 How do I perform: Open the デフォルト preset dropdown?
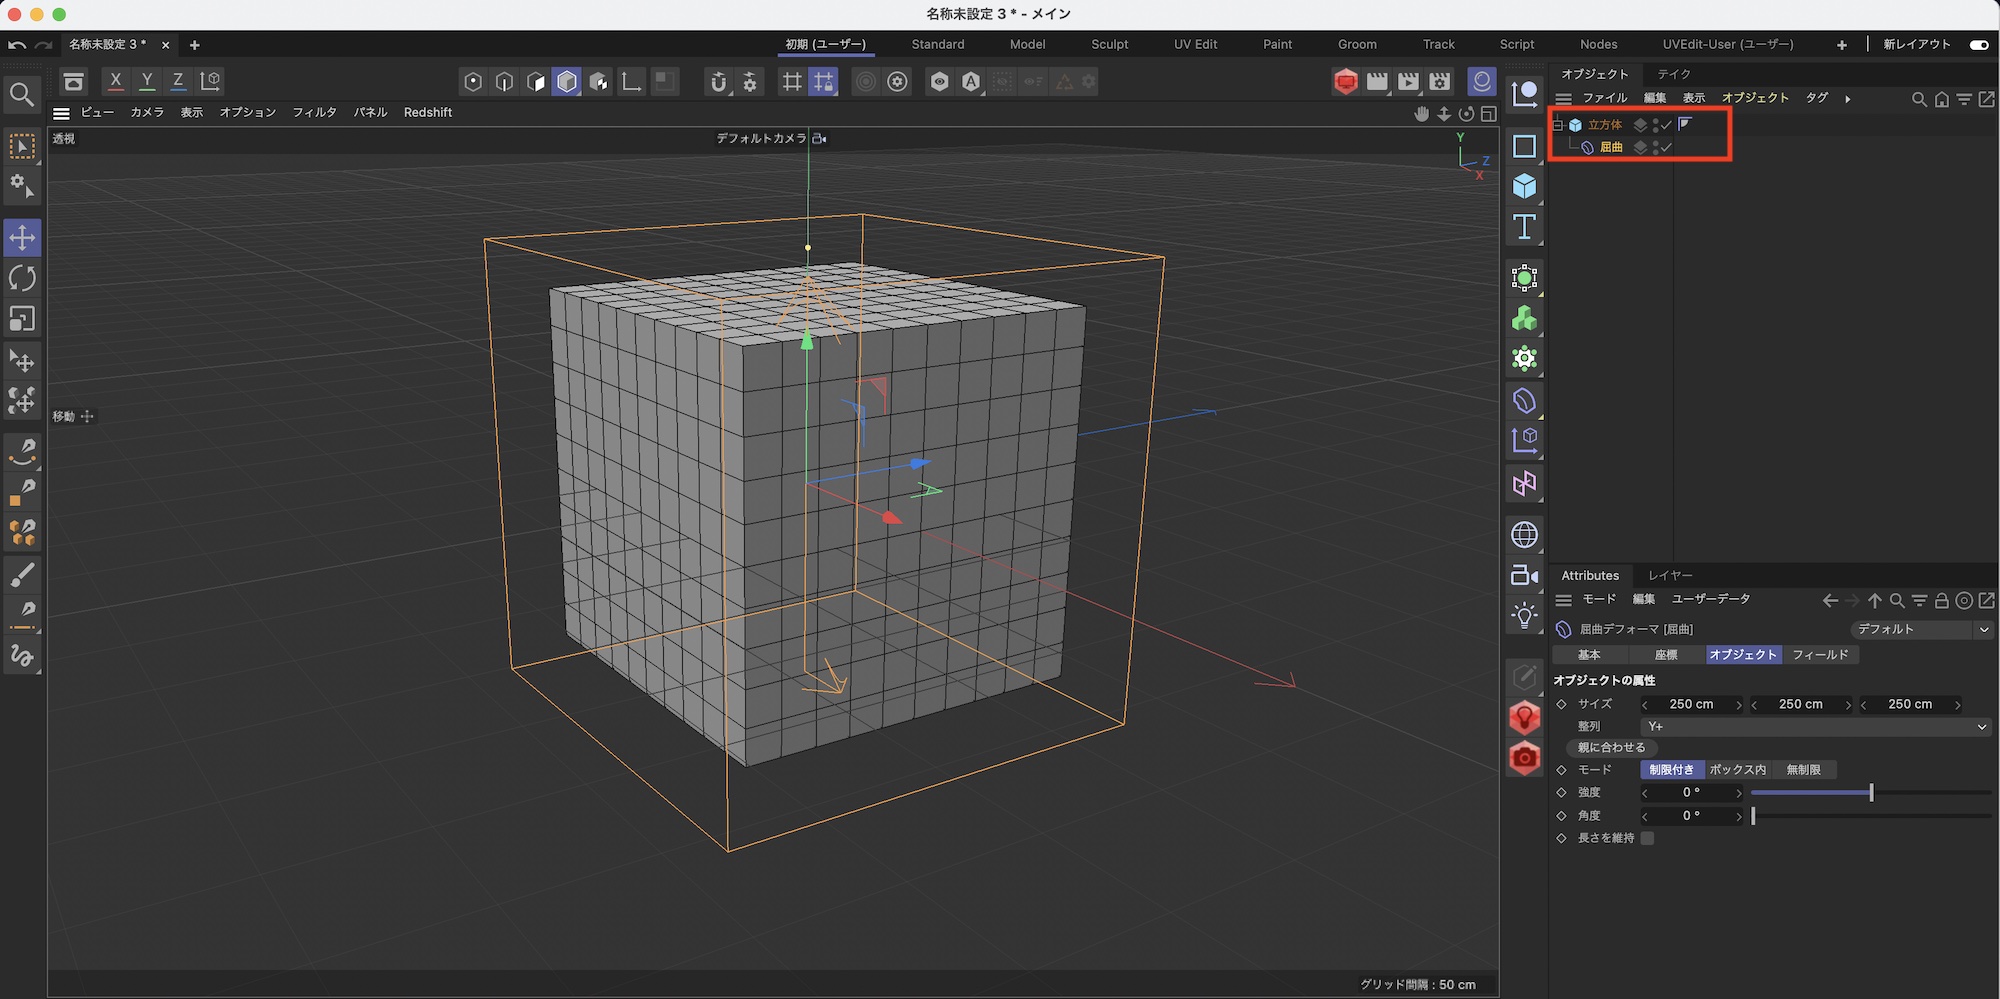click(1920, 629)
